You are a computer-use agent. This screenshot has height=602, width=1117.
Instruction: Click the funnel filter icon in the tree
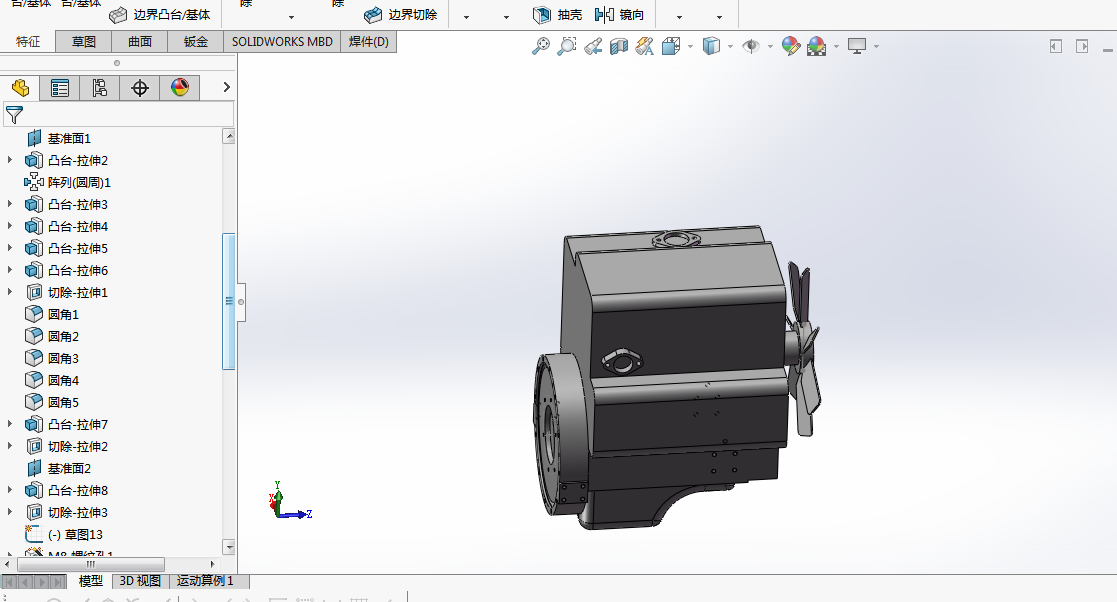click(14, 115)
